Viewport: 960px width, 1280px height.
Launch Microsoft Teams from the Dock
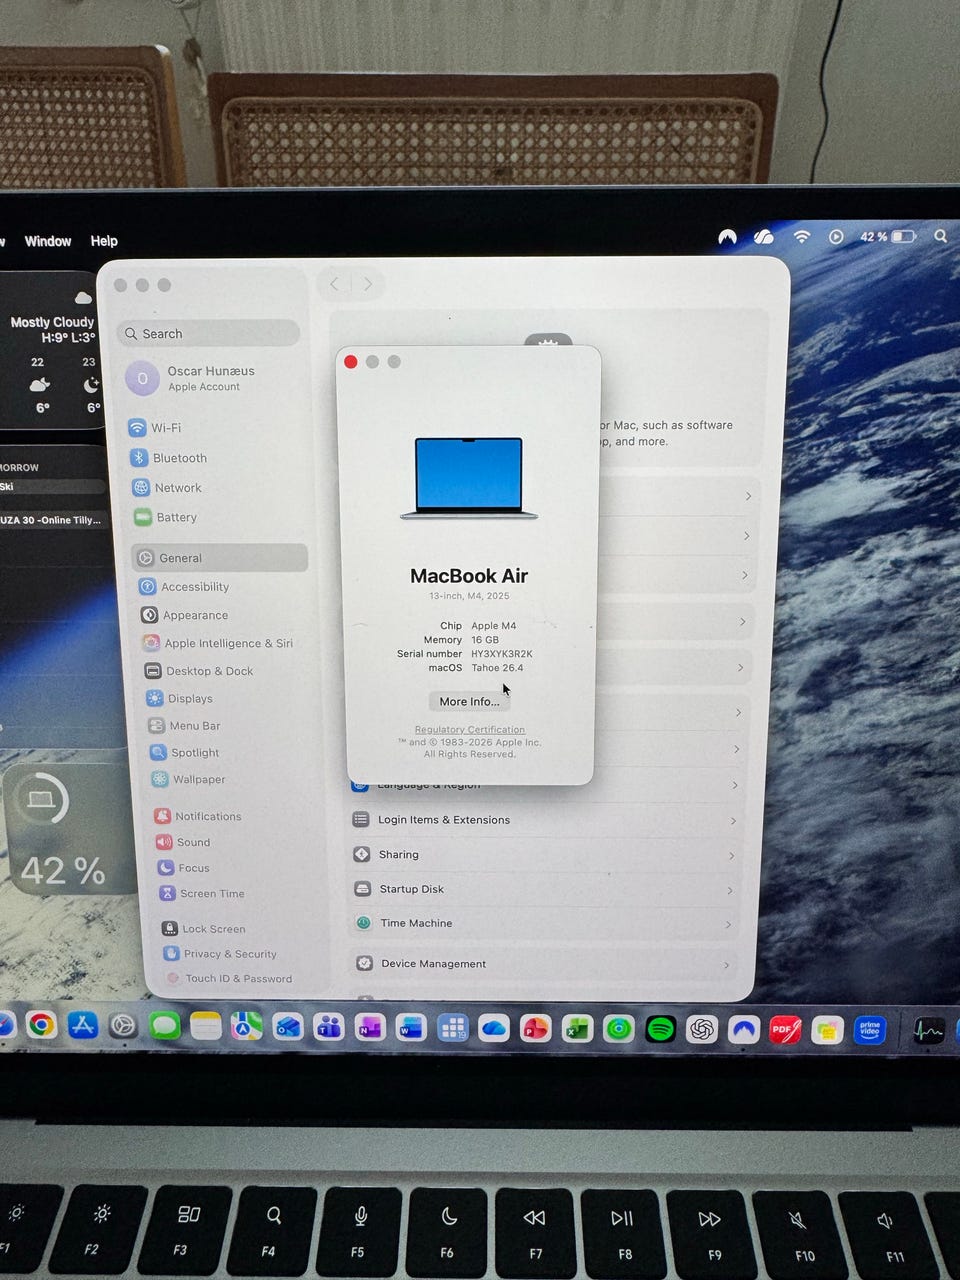[329, 1027]
